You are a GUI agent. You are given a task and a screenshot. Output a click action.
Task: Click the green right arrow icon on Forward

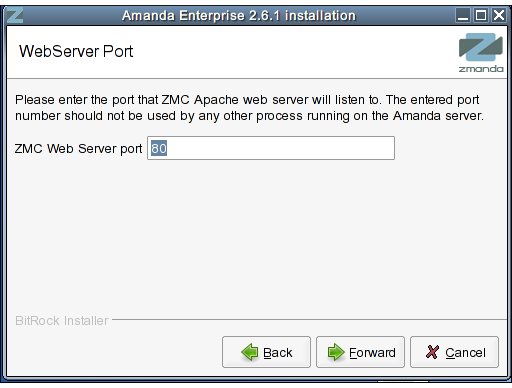[x=336, y=352]
